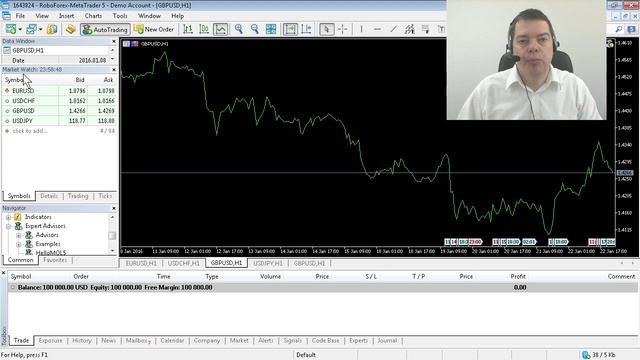Close the Market Watch panel
This screenshot has width=640, height=360.
[114, 70]
